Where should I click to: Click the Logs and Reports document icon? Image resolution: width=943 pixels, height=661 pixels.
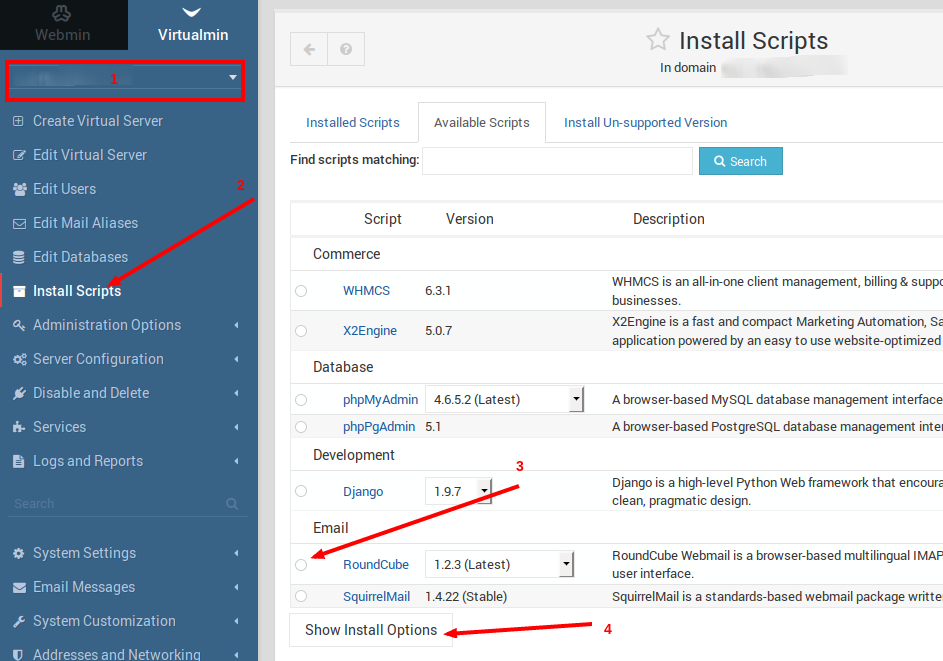19,461
